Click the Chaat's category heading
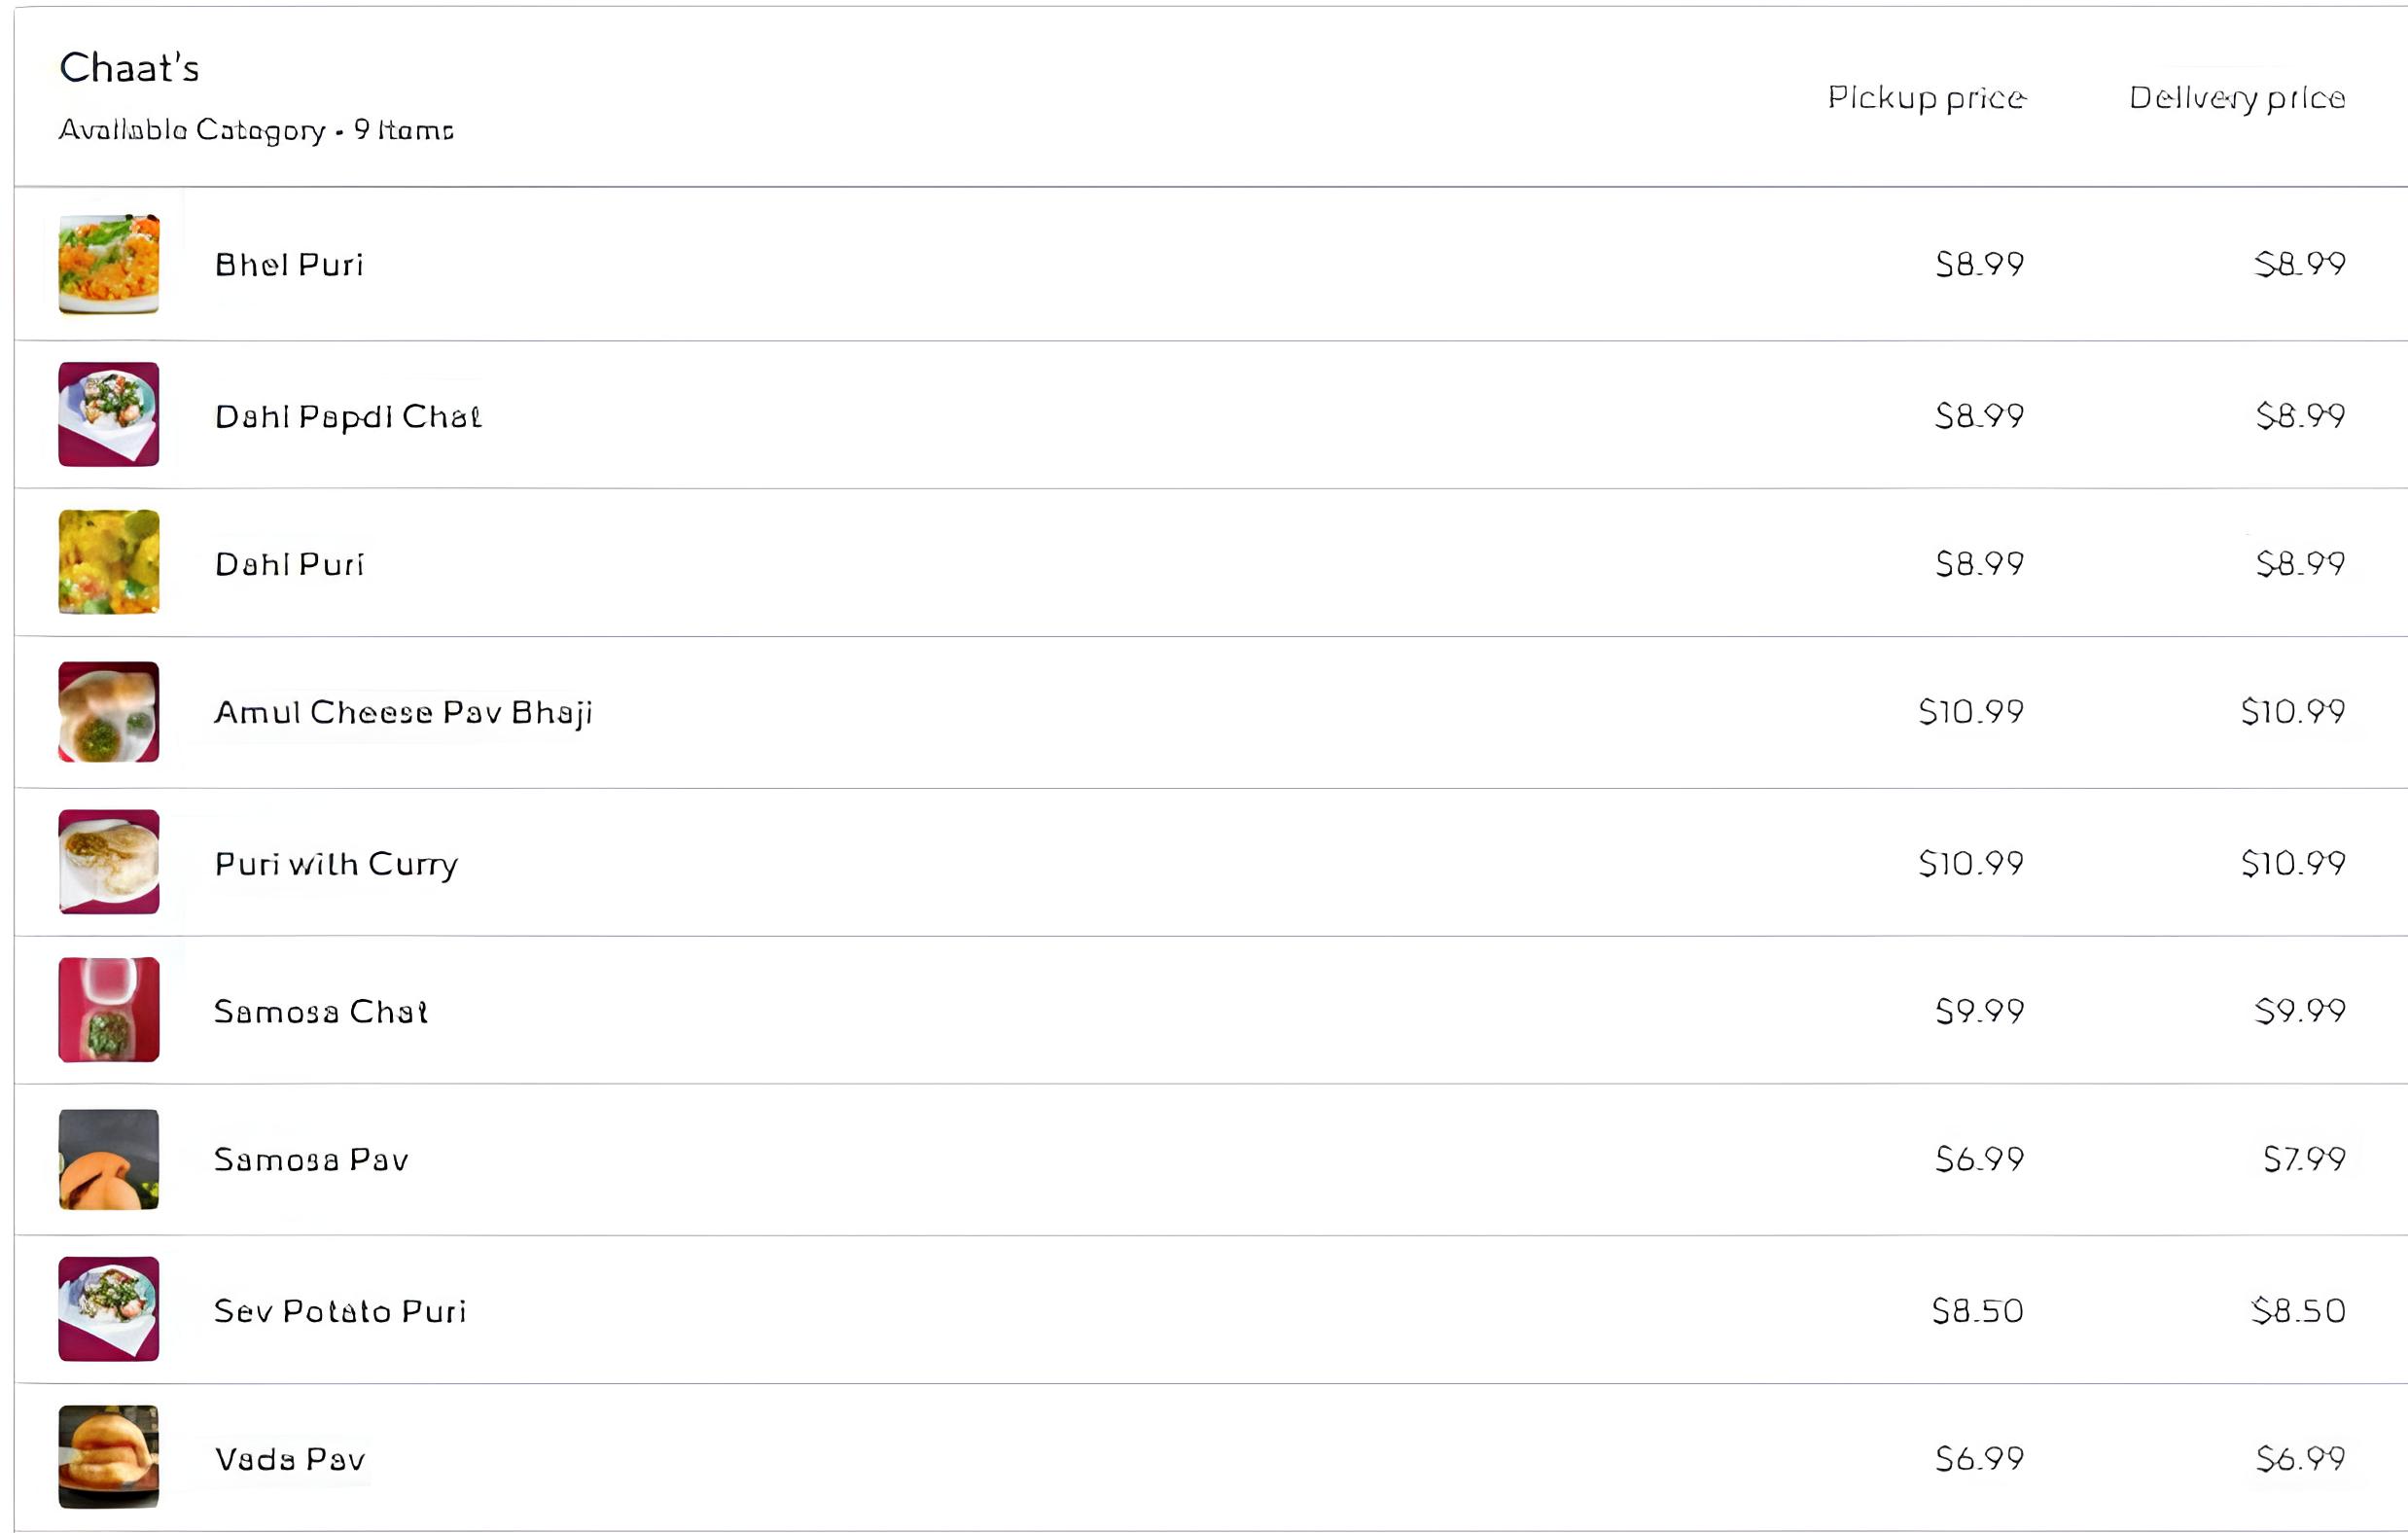This screenshot has width=2408, height=1533. [x=129, y=68]
